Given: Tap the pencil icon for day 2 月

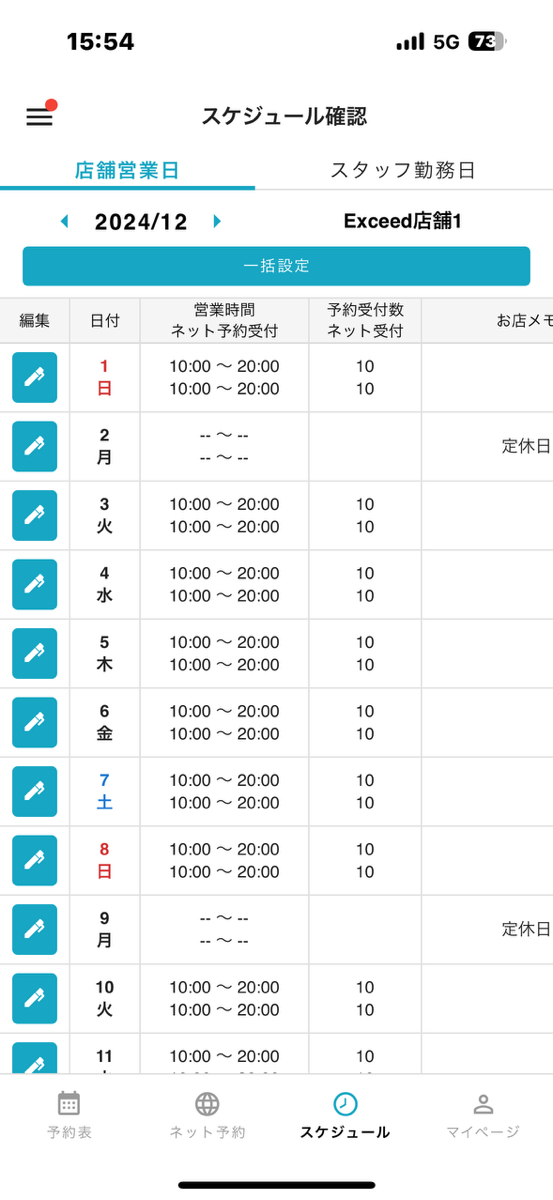Looking at the screenshot, I should pyautogui.click(x=34, y=446).
